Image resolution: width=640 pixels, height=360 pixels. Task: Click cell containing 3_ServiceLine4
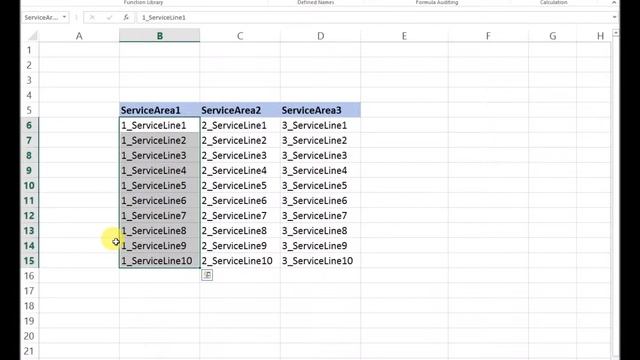pos(320,171)
